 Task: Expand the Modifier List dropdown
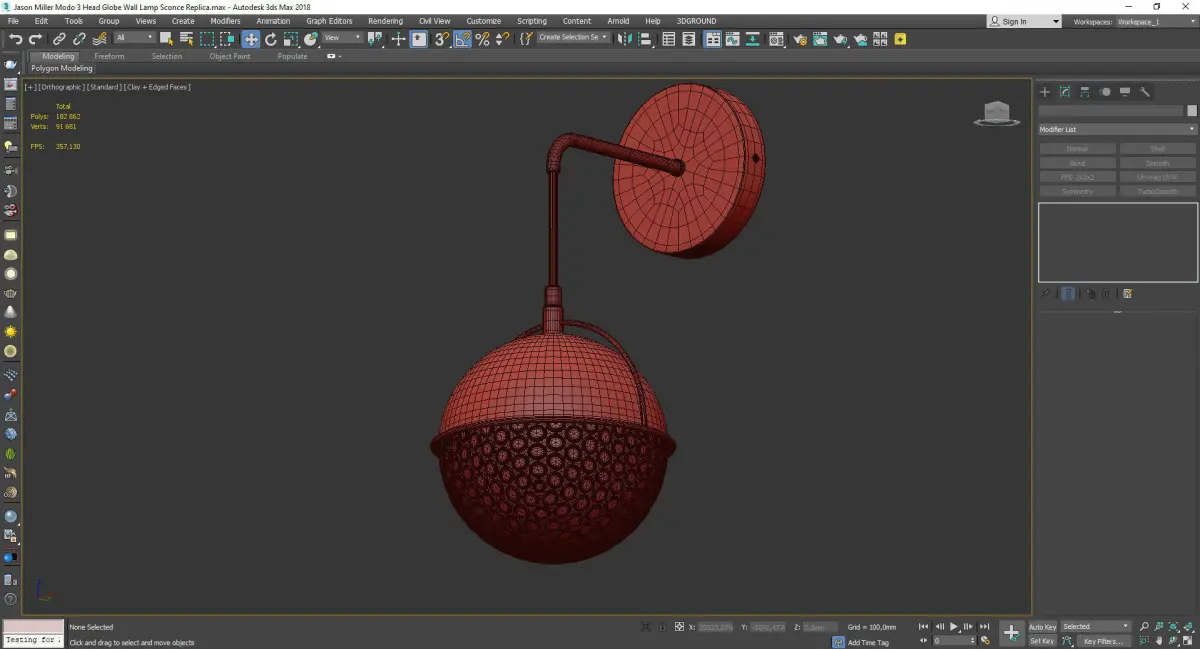[x=1117, y=129]
